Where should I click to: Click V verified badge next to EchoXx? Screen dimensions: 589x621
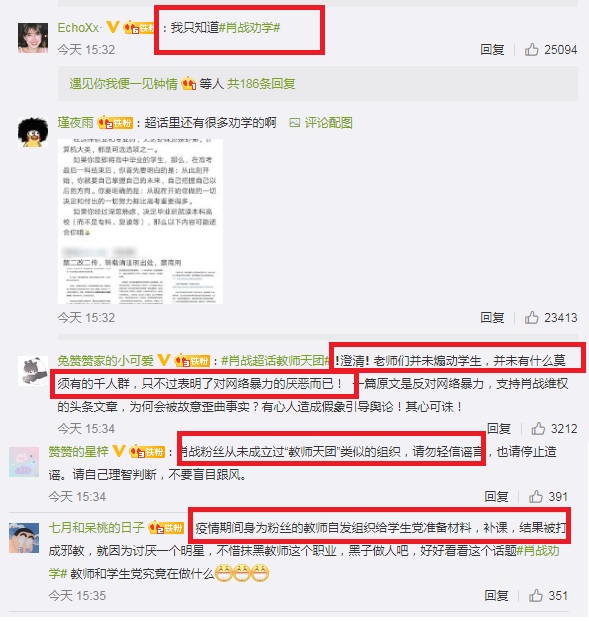point(112,27)
